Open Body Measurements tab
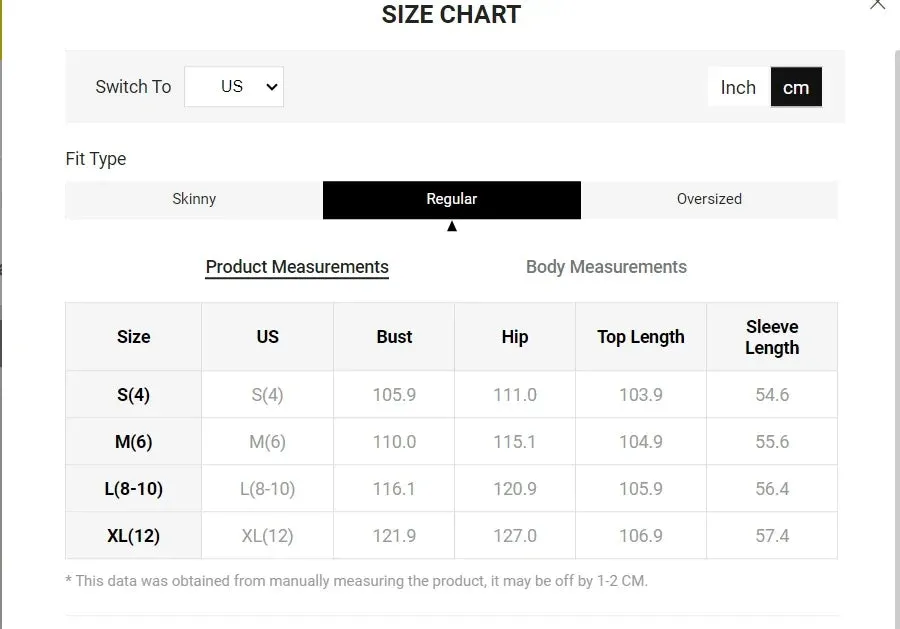Screen dimensions: 900x629 (606, 267)
